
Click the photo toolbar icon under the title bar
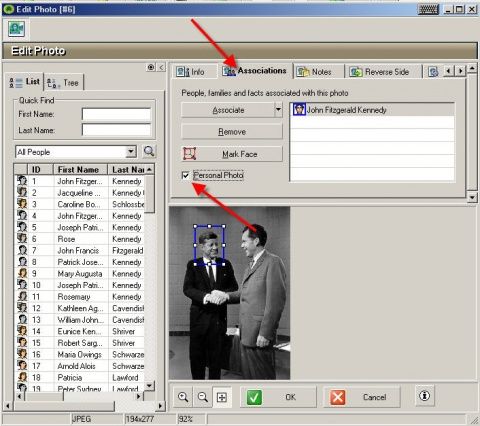click(16, 28)
